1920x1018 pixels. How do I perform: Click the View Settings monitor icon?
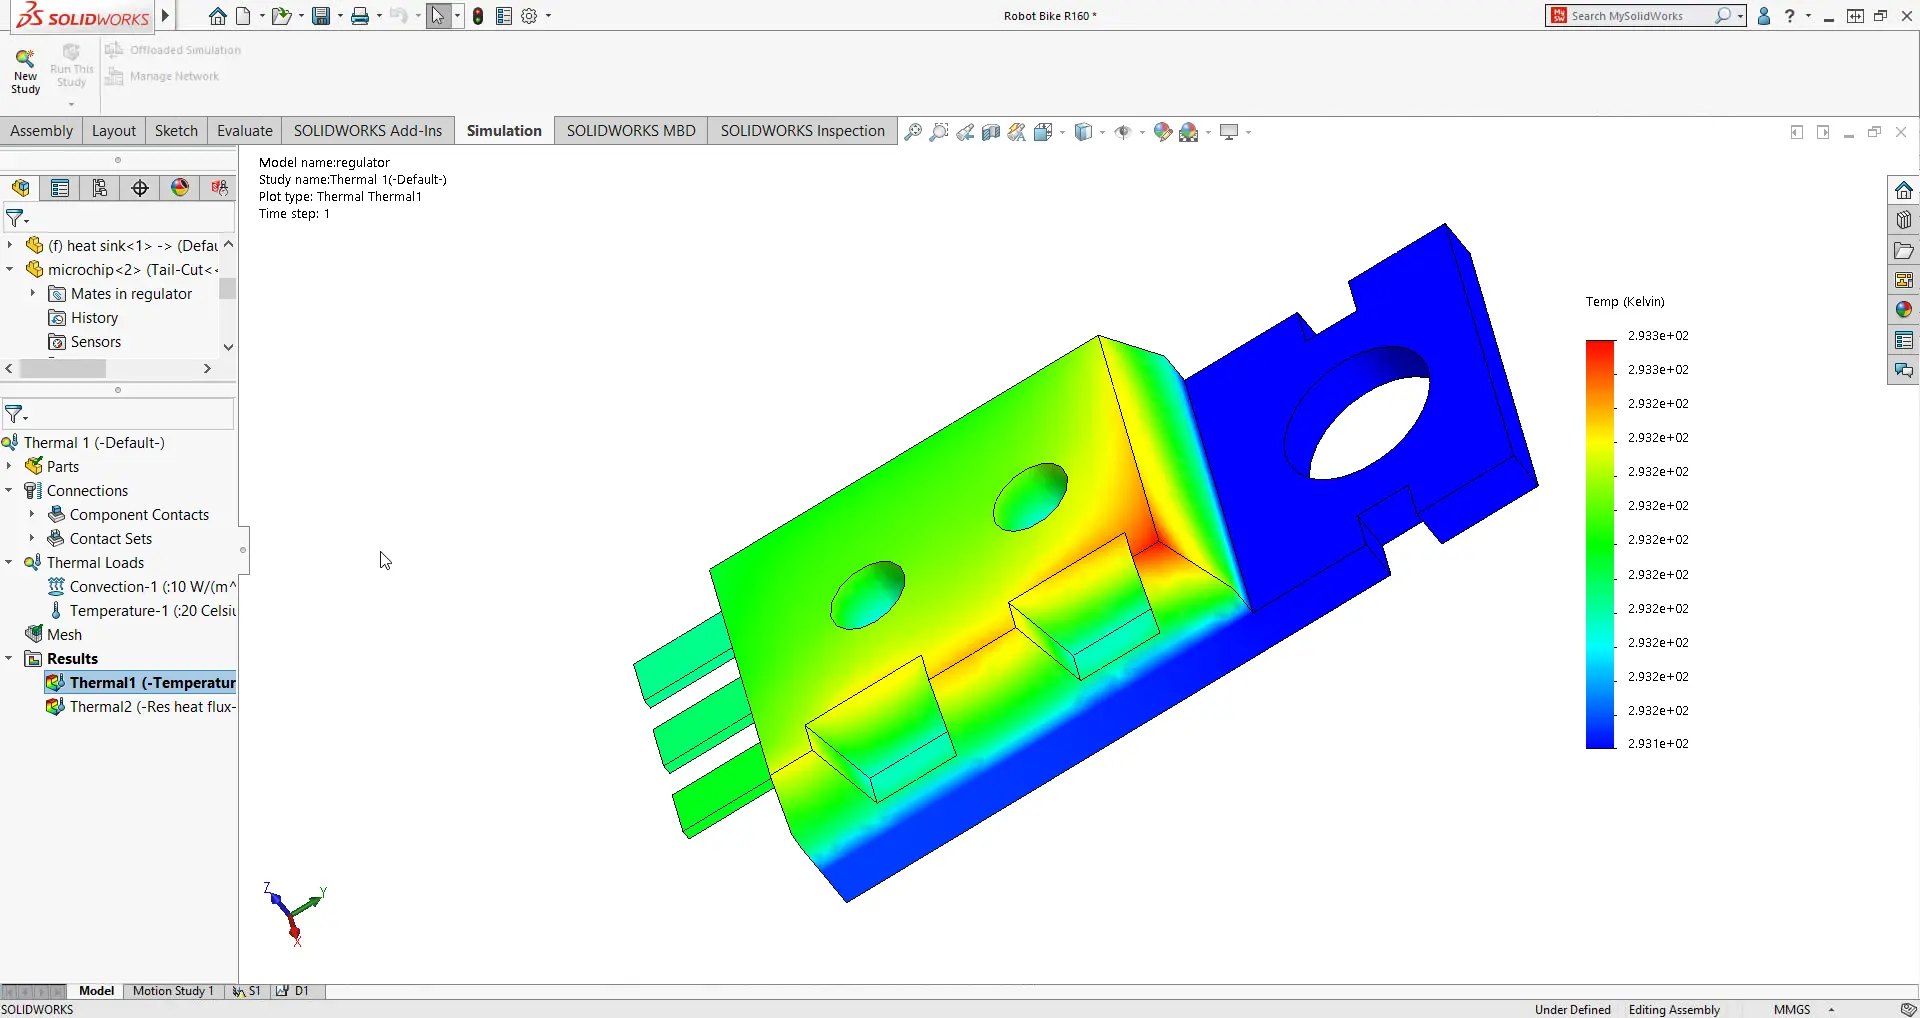click(x=1230, y=132)
